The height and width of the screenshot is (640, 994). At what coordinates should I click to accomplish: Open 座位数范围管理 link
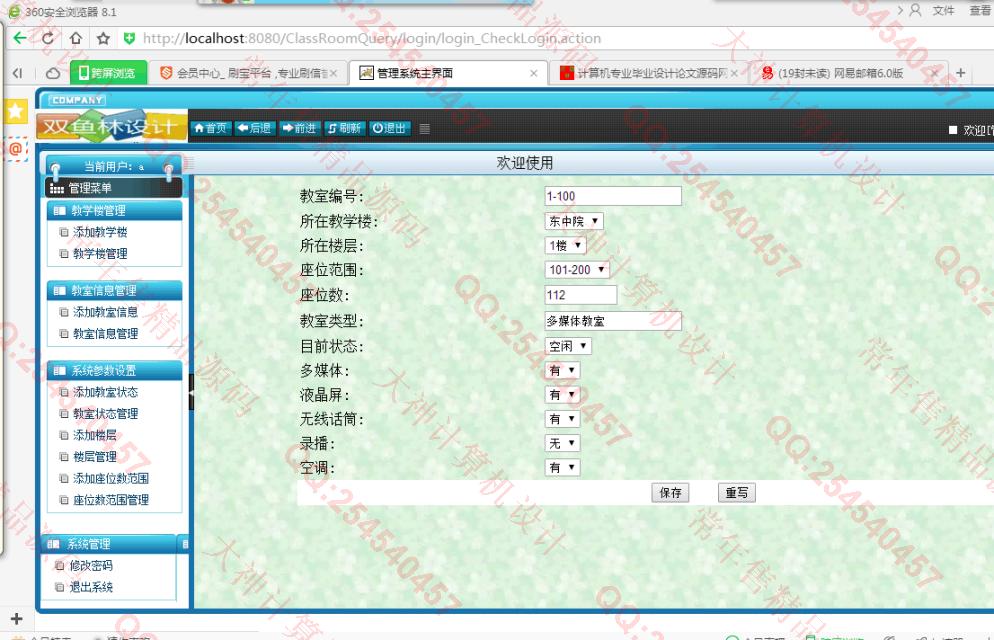coord(111,499)
